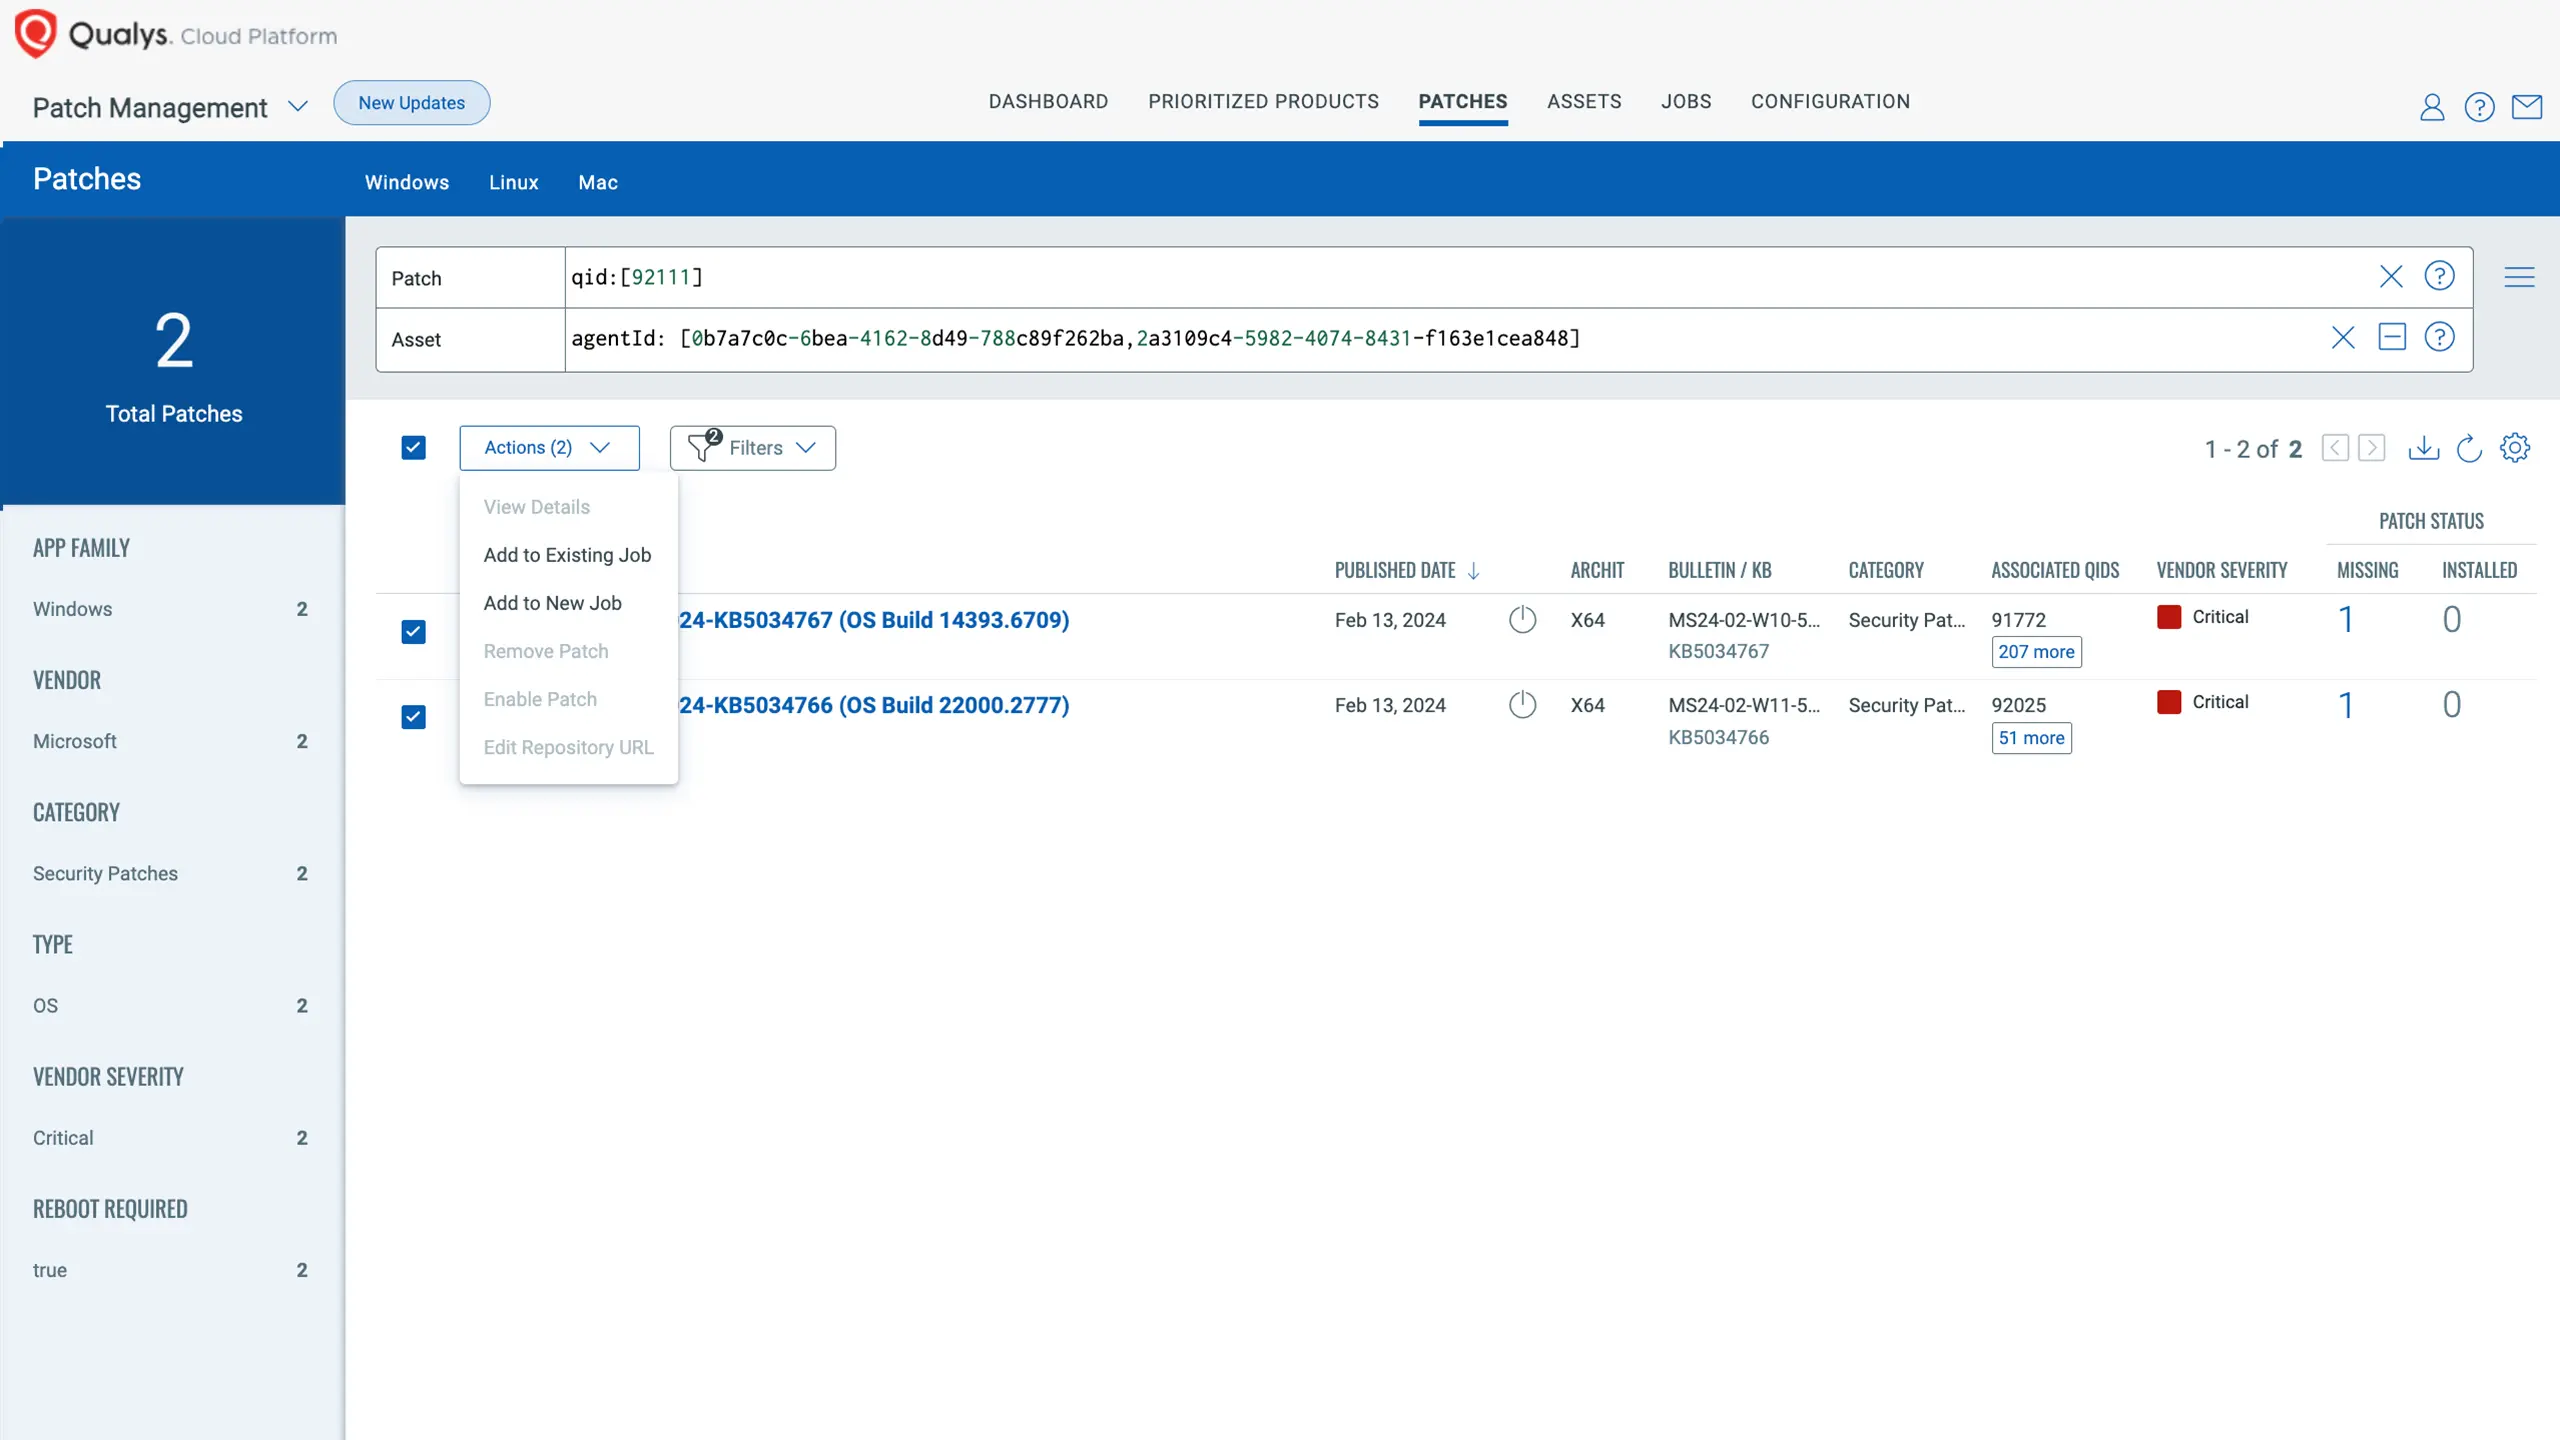Clear the Patch query with X icon
The image size is (2560, 1440).
(x=2391, y=277)
